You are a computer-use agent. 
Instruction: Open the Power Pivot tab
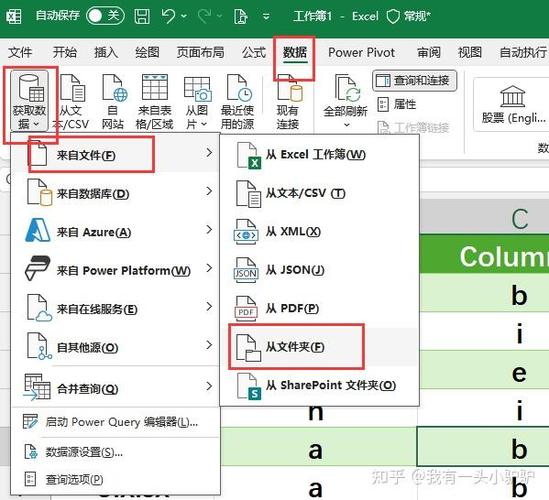pyautogui.click(x=361, y=53)
